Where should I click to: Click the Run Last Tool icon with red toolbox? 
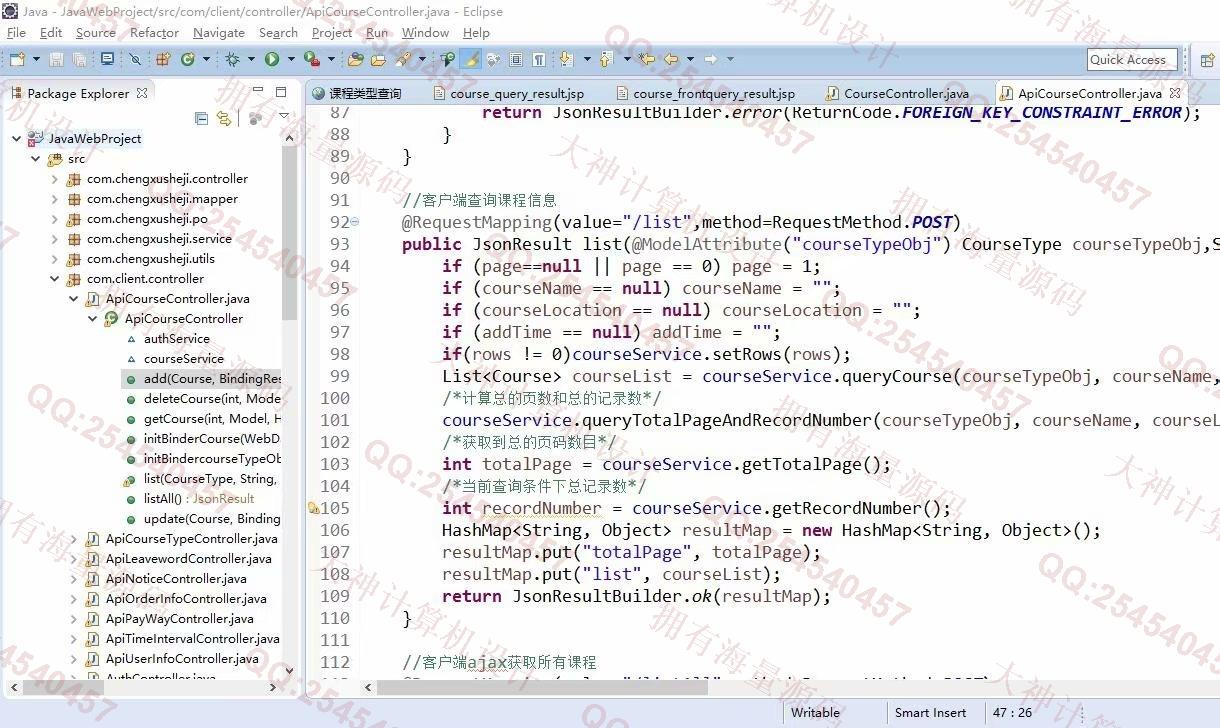coord(311,60)
